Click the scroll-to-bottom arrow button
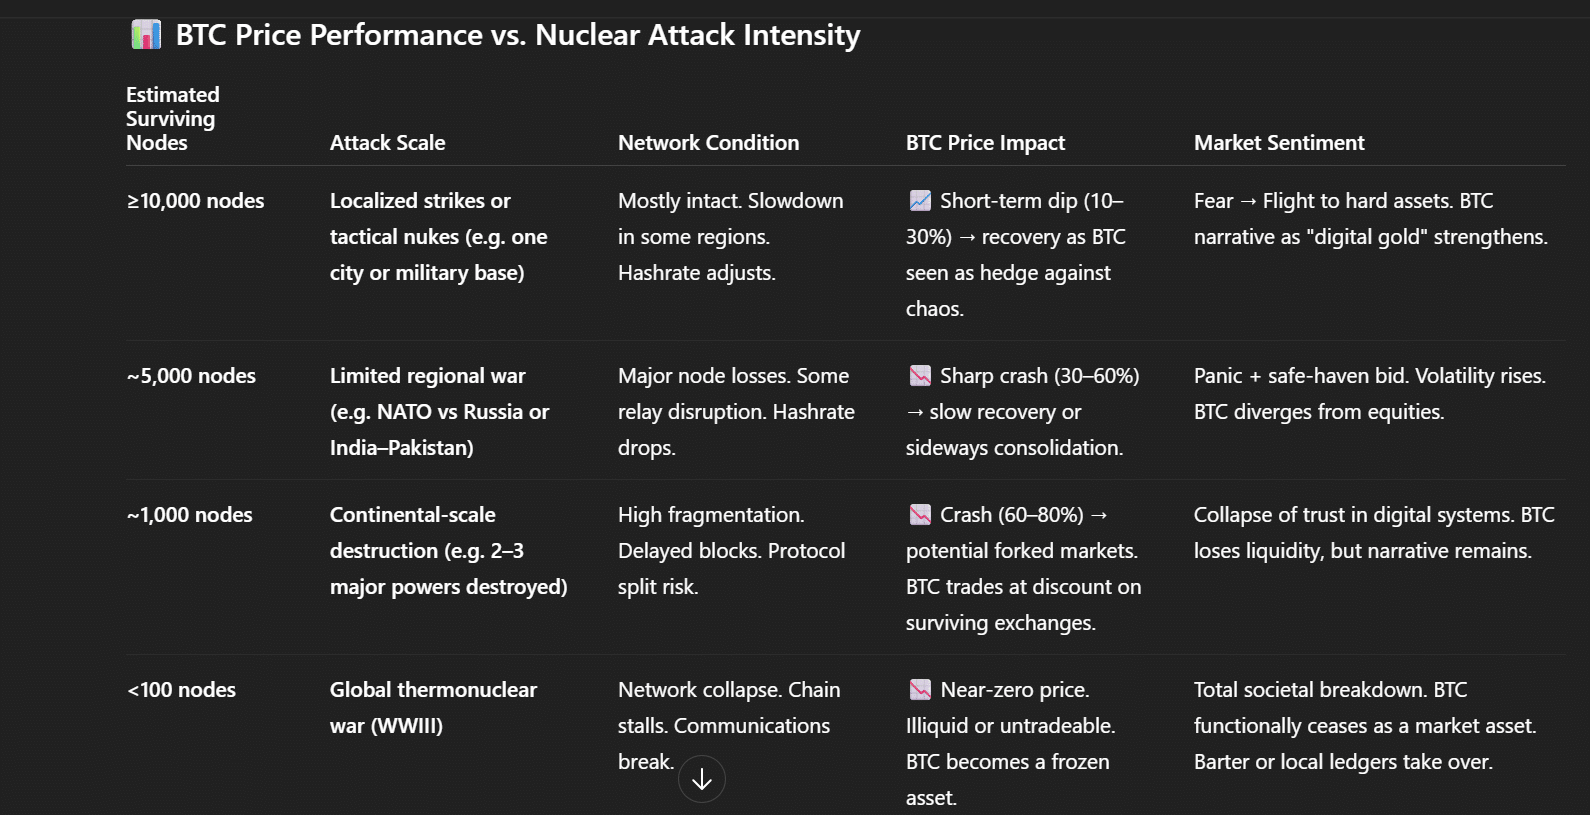This screenshot has width=1590, height=815. point(702,779)
